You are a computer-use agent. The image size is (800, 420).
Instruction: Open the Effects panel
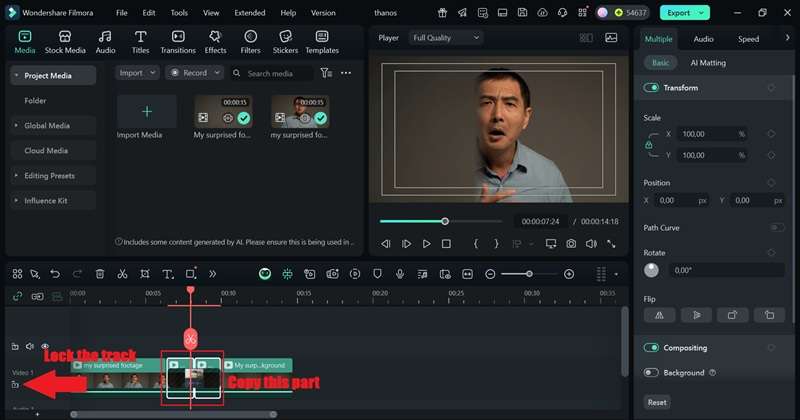pyautogui.click(x=215, y=42)
